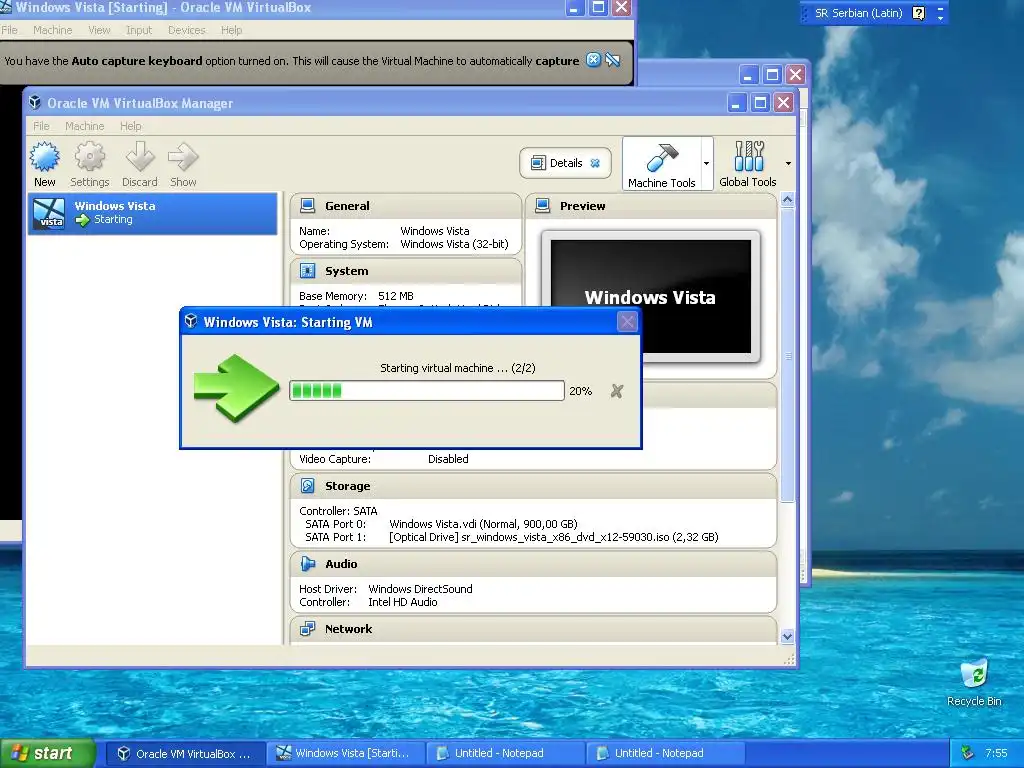This screenshot has width=1024, height=768.
Task: Click the Windows Vista preview thumbnail
Action: 650,296
